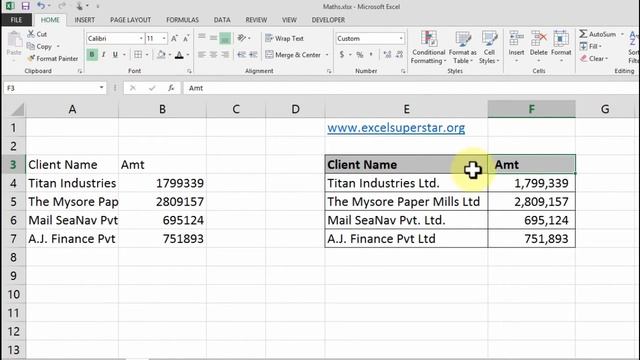The width and height of the screenshot is (640, 360).
Task: Align text left
Action: pyautogui.click(x=202, y=54)
